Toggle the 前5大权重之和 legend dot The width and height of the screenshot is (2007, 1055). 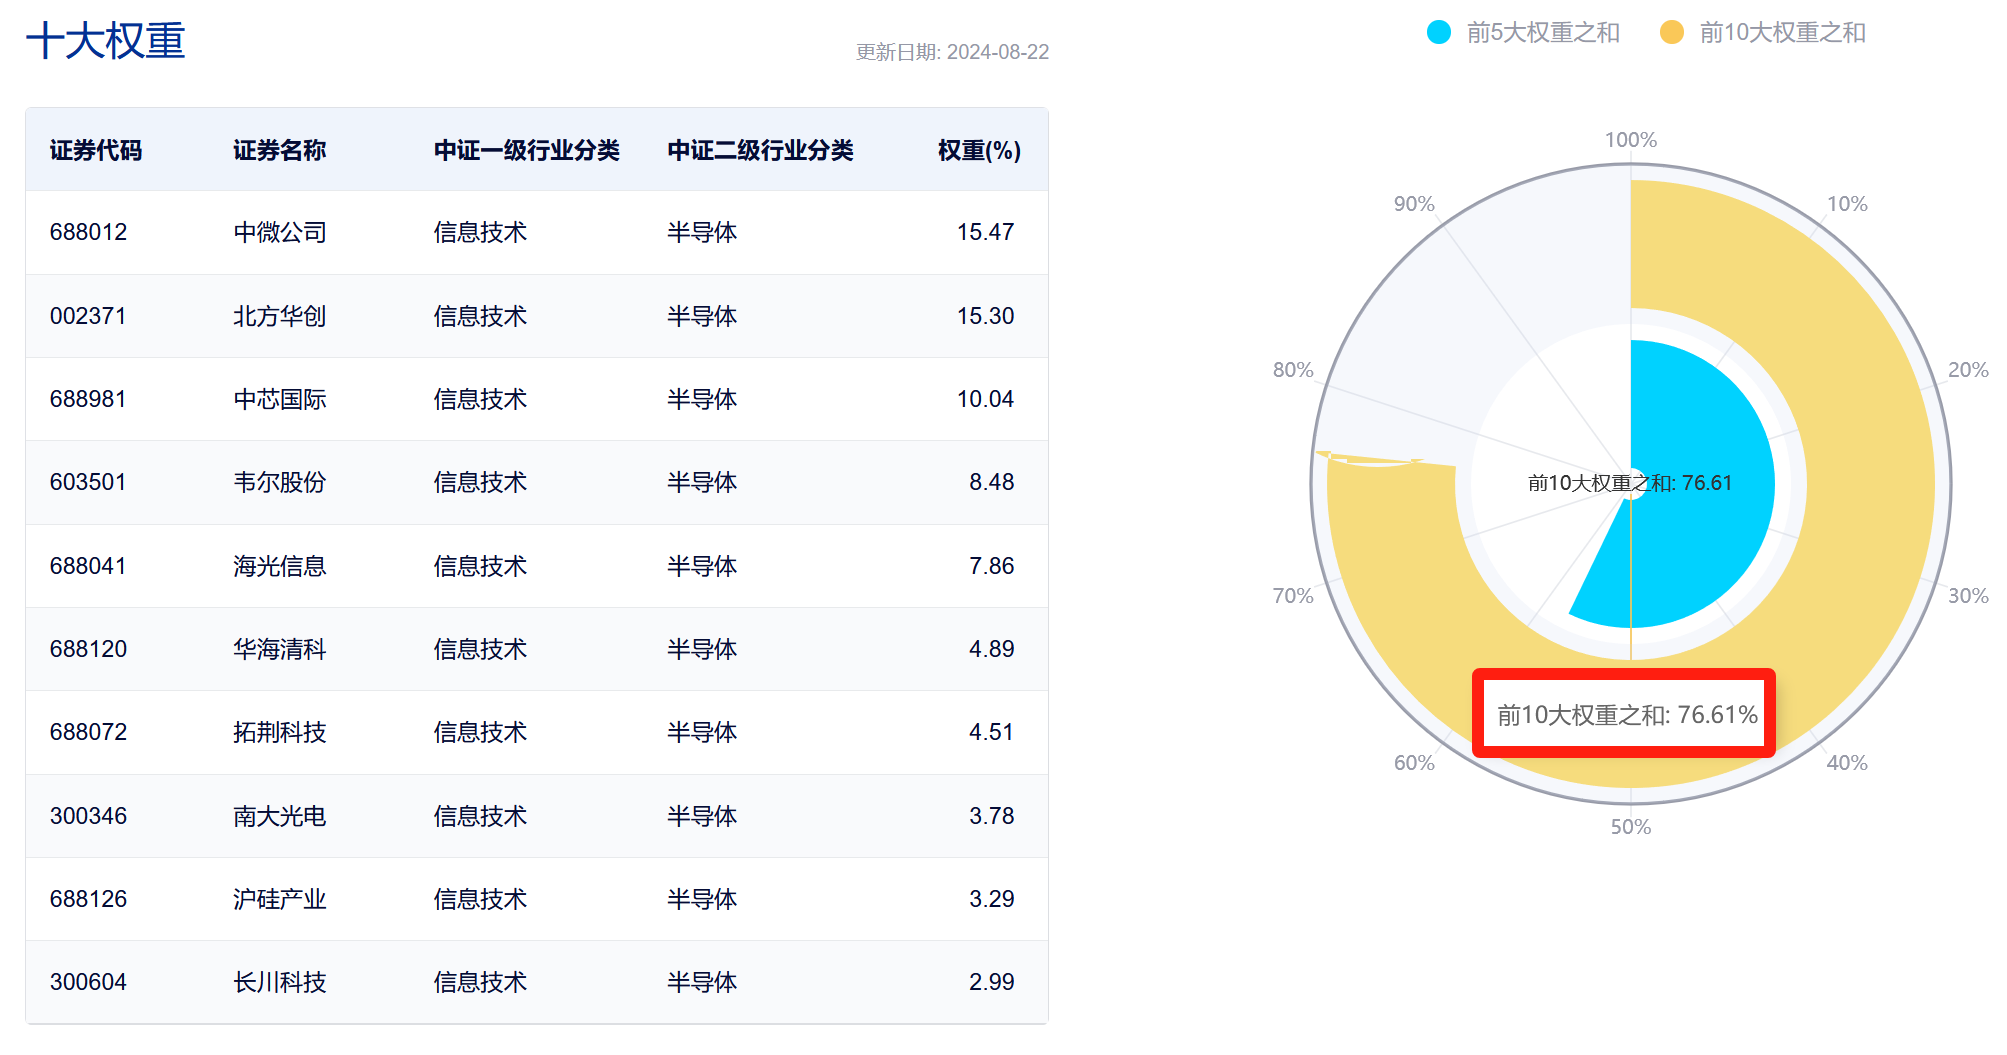[1440, 32]
